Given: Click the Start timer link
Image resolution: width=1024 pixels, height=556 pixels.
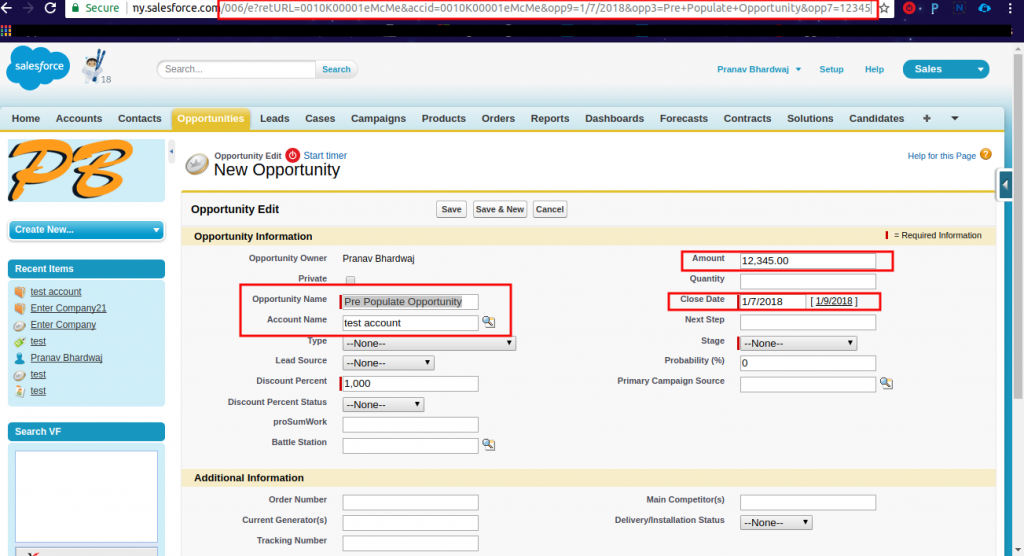Looking at the screenshot, I should point(325,155).
